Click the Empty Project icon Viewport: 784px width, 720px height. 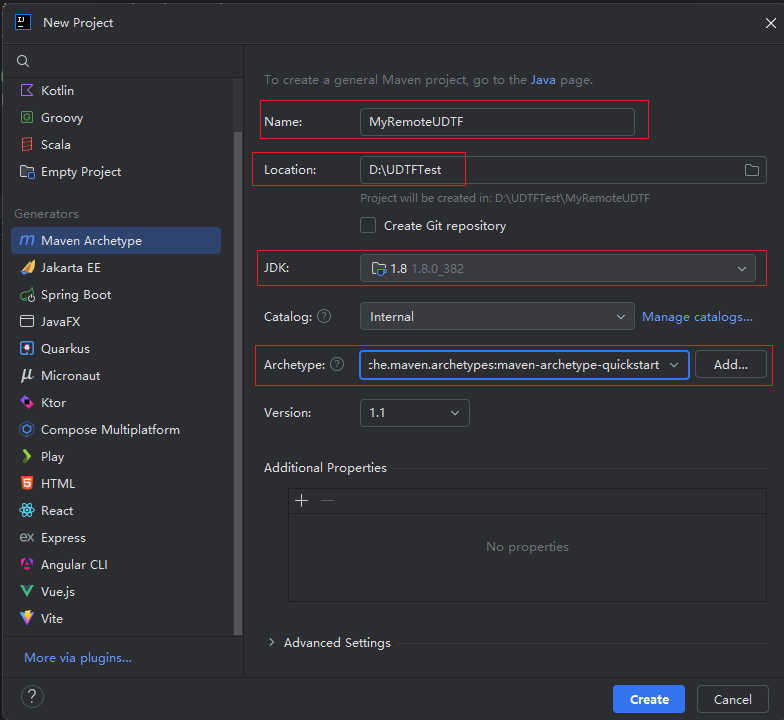[x=27, y=172]
